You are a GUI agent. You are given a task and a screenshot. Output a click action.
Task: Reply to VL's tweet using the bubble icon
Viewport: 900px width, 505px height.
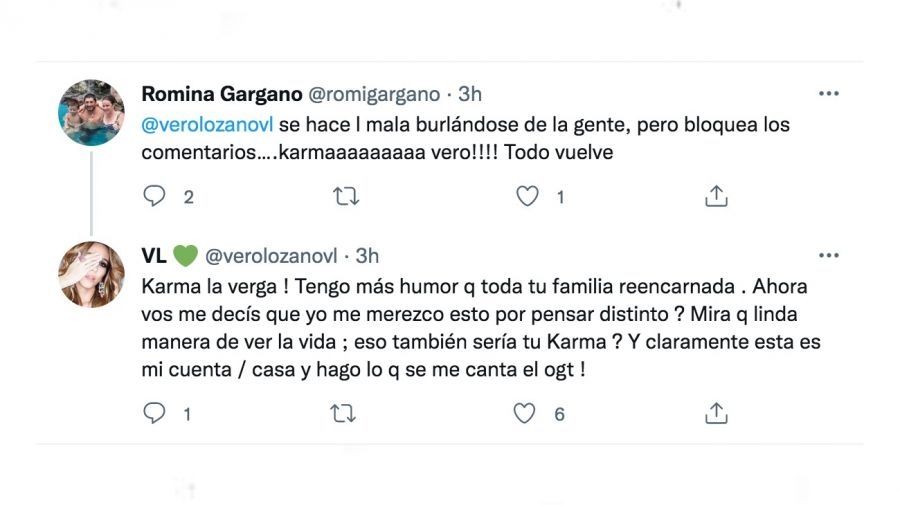154,413
